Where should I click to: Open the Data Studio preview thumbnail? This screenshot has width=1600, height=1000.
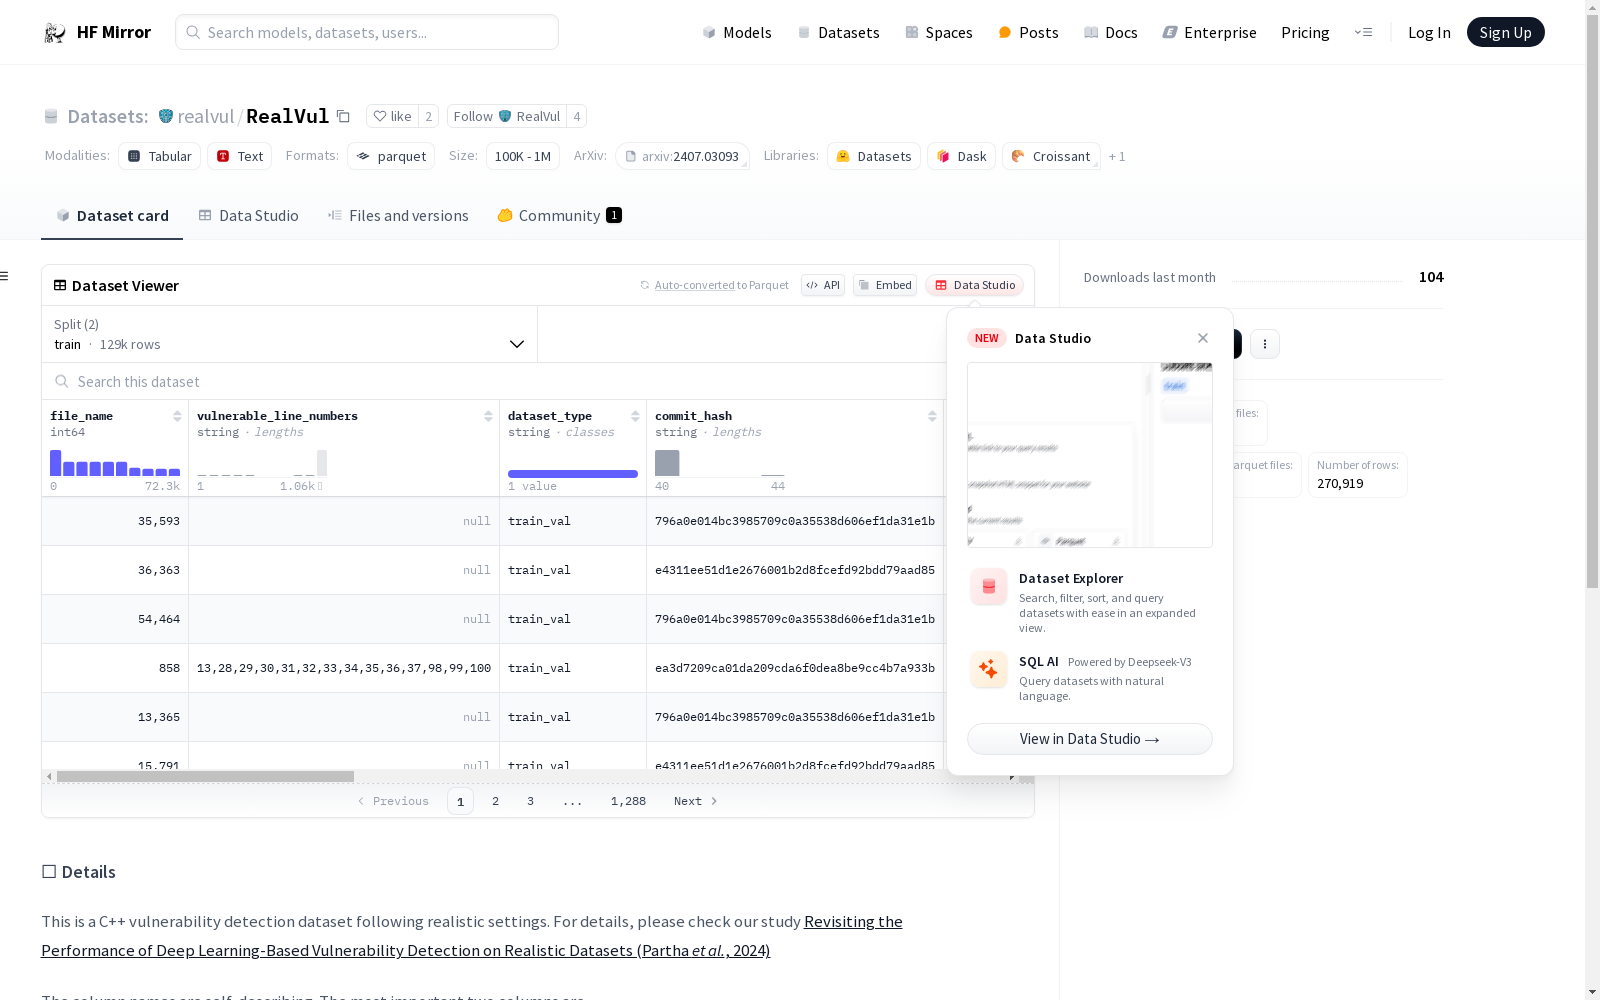click(1090, 455)
